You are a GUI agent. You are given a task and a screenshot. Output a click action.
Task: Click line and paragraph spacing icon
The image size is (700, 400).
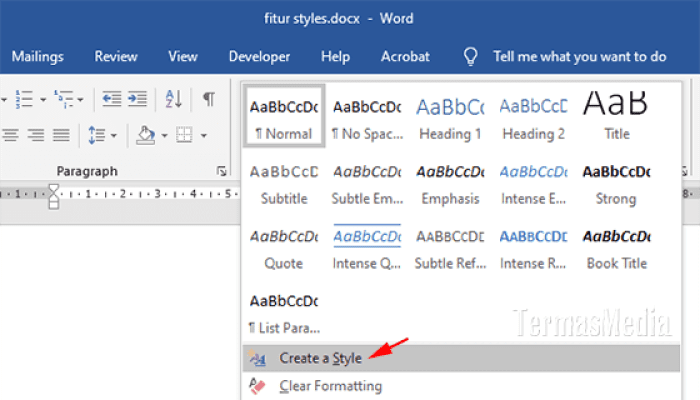96,135
